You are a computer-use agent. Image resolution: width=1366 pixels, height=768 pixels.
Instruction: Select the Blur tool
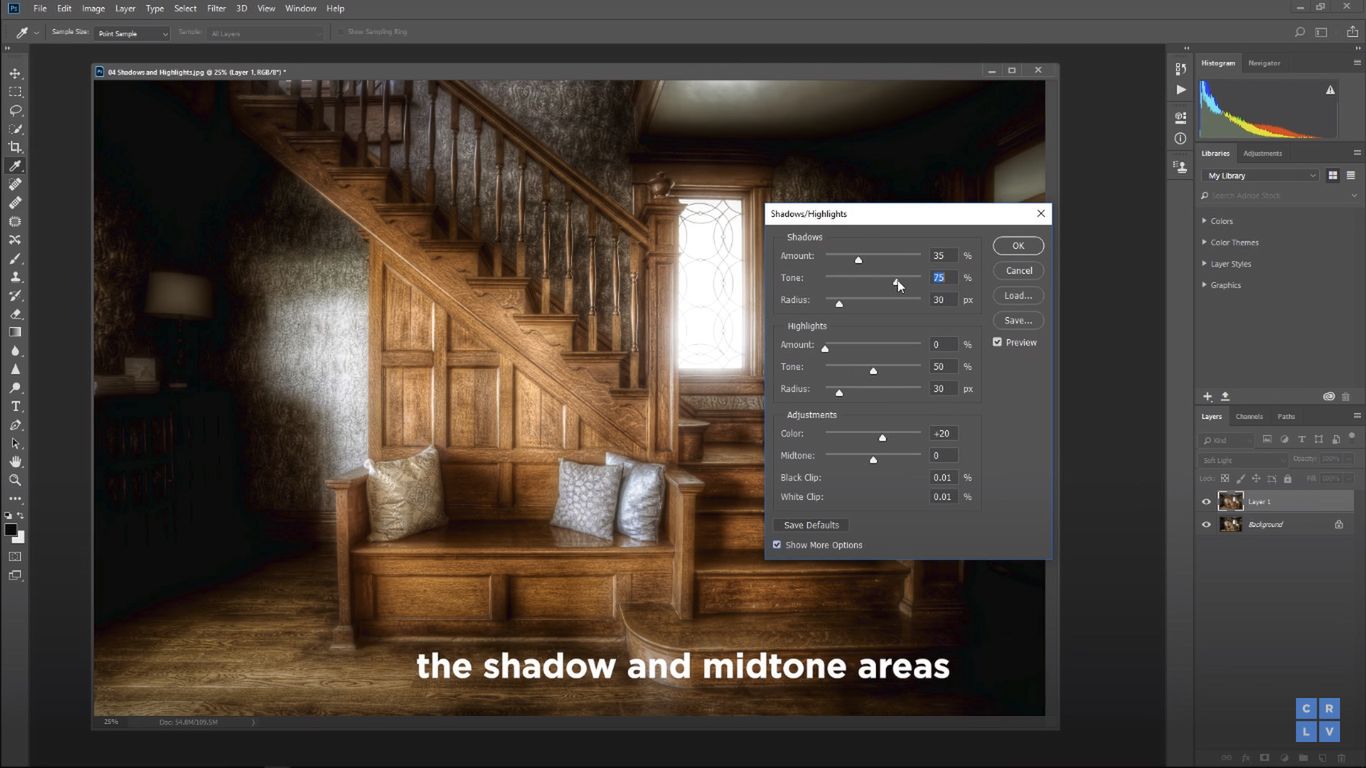[x=15, y=351]
